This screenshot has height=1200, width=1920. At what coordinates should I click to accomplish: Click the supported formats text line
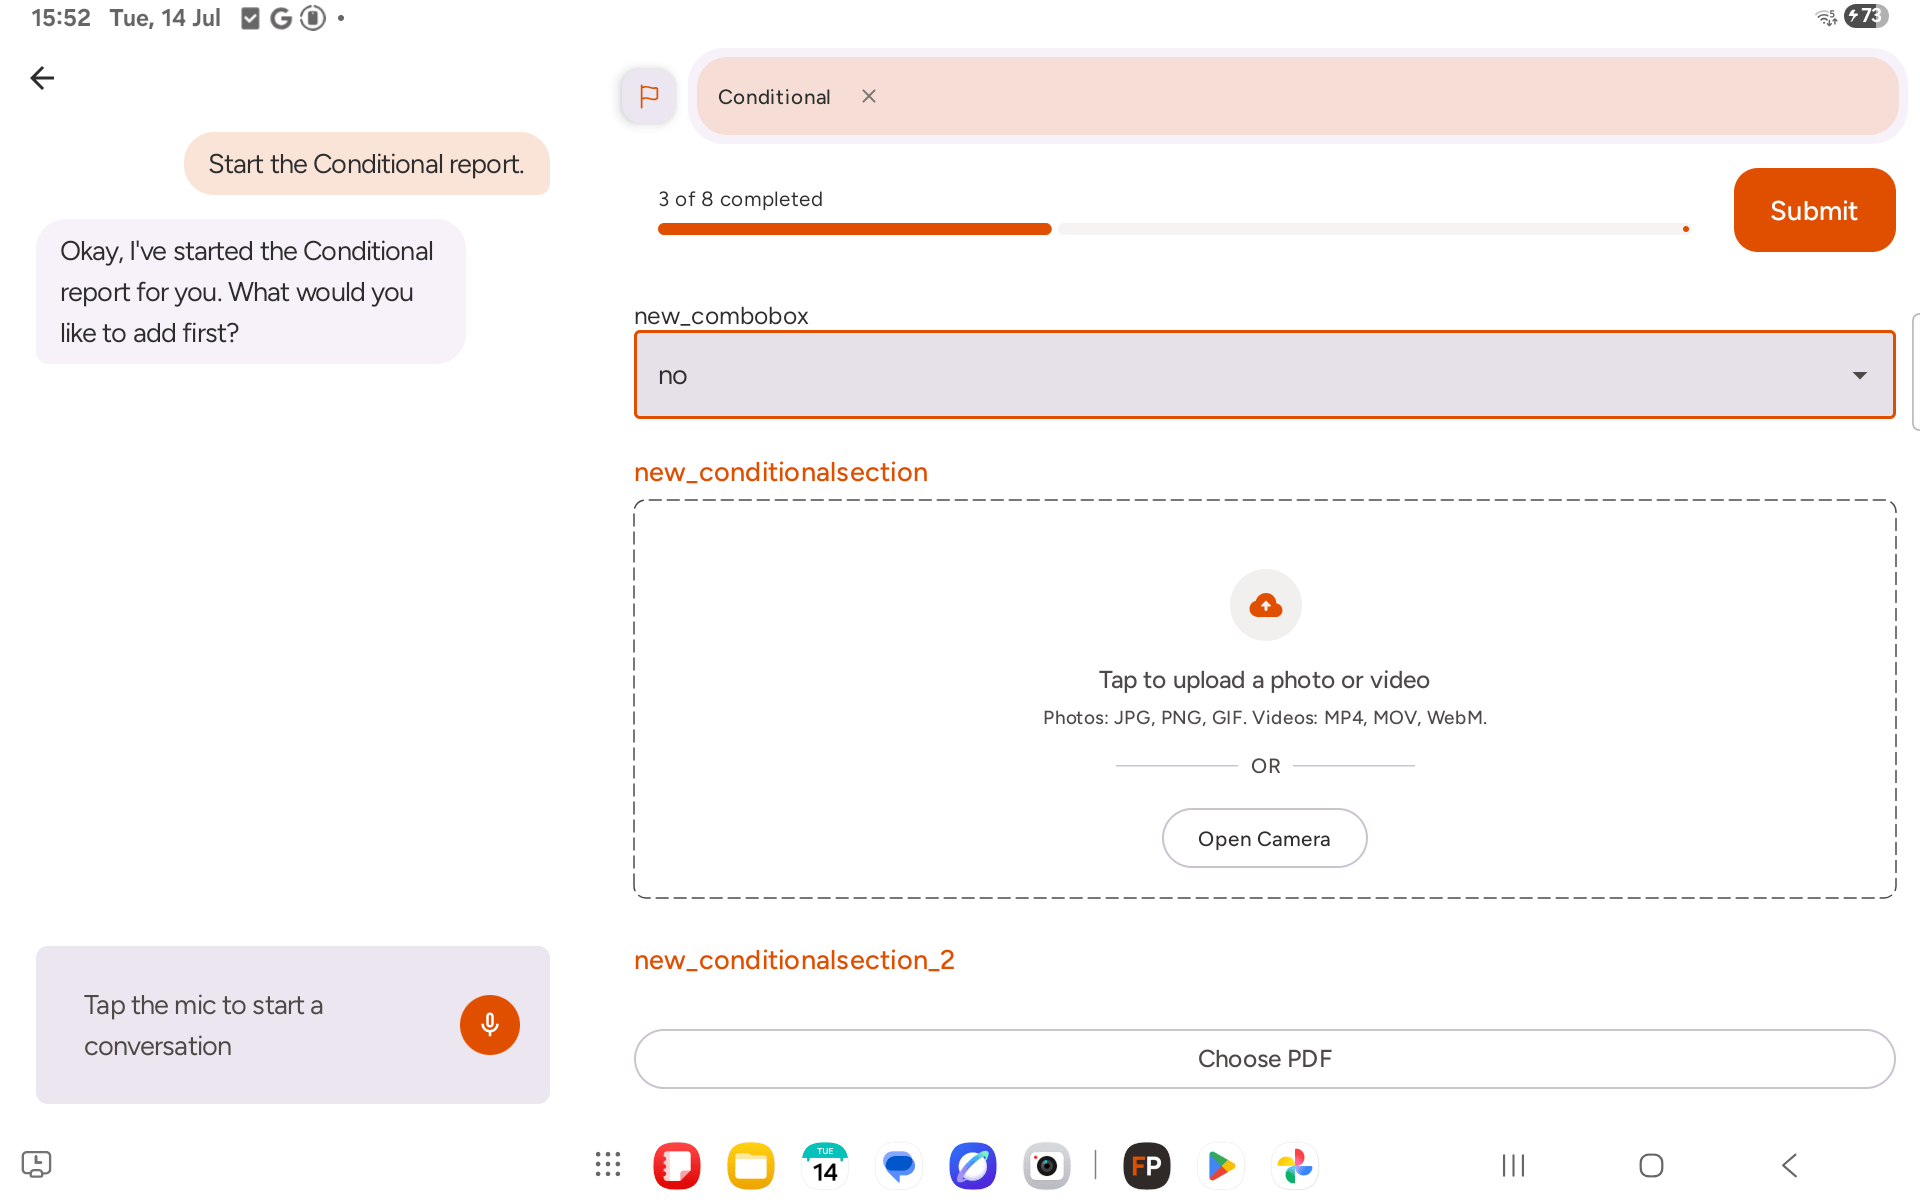click(x=1264, y=717)
